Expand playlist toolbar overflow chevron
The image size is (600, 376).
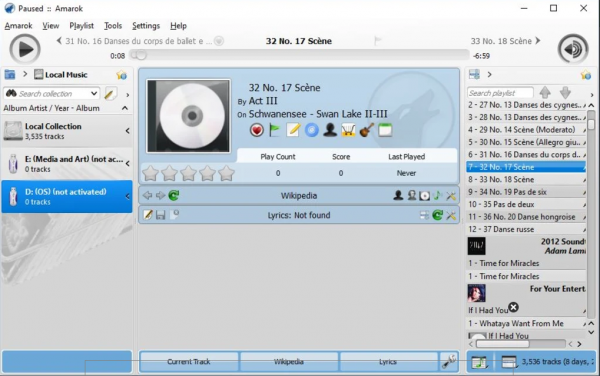[592, 94]
